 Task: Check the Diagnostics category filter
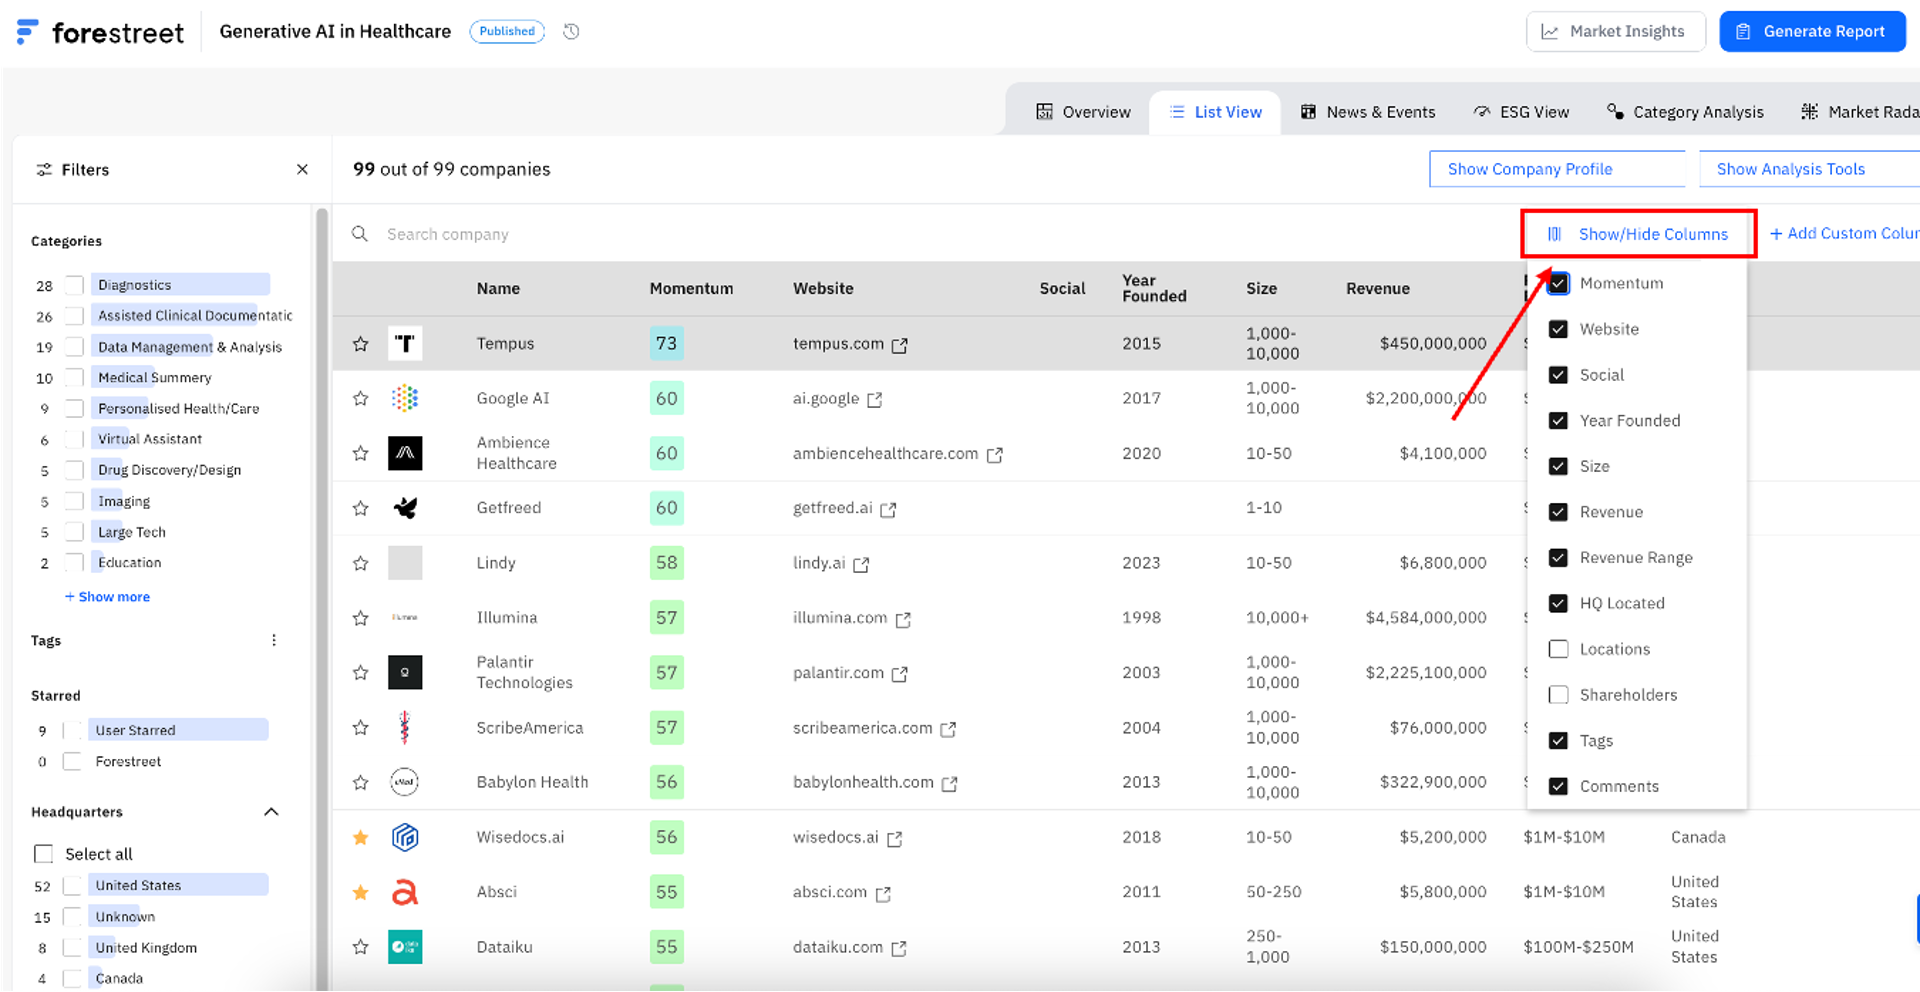click(74, 285)
